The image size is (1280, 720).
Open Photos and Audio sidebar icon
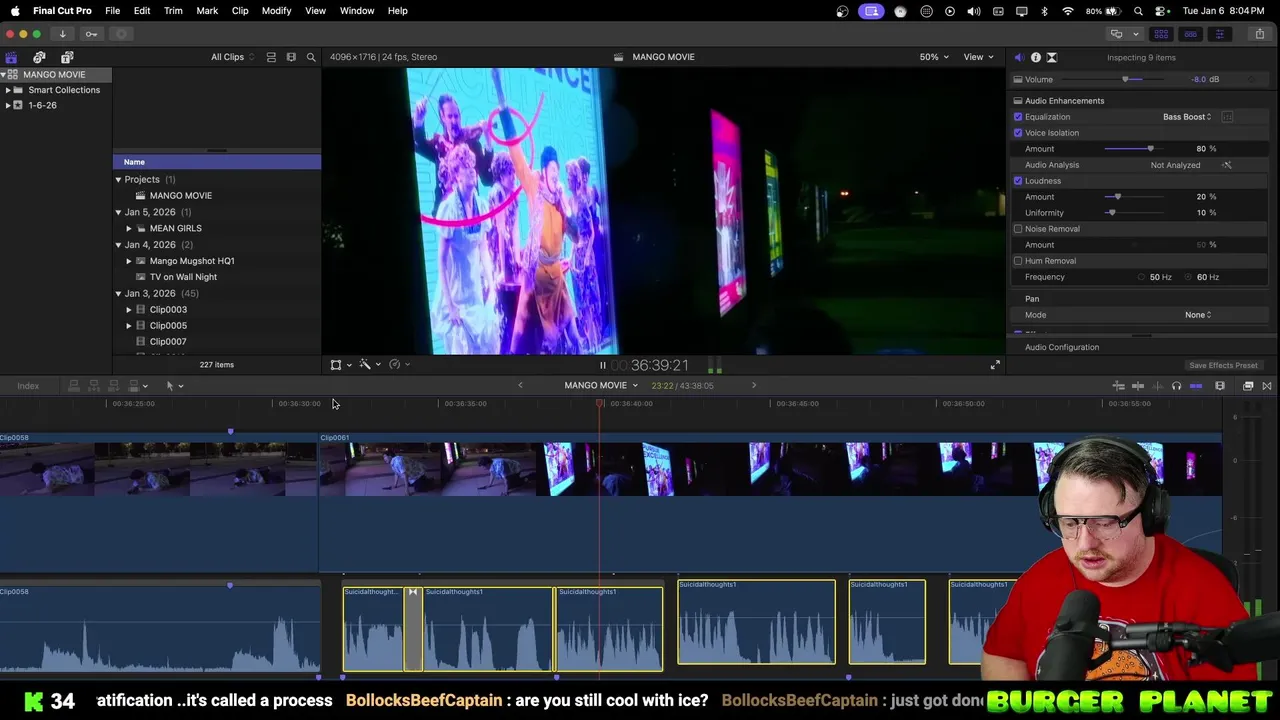coord(39,57)
